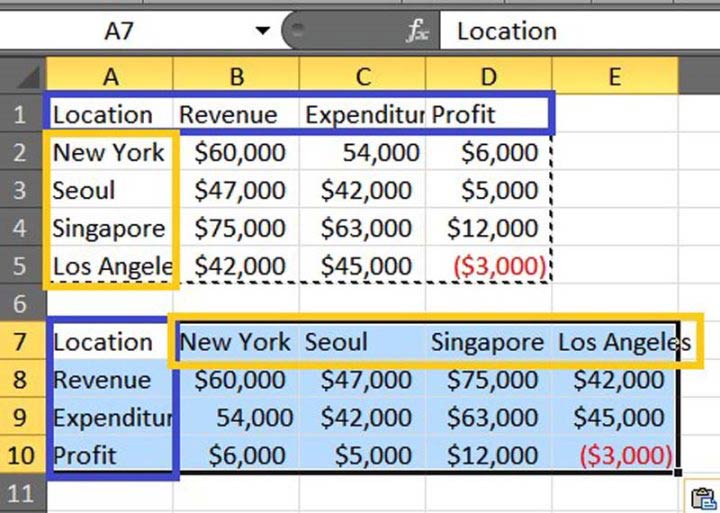Image resolution: width=720 pixels, height=513 pixels.
Task: Click cell C3 with $42,000
Action: (362, 189)
